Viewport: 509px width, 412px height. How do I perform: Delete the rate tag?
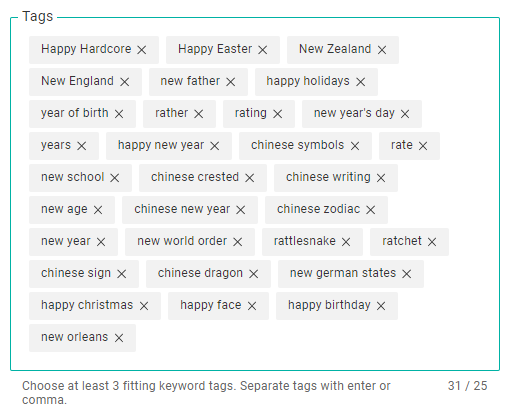coord(423,146)
